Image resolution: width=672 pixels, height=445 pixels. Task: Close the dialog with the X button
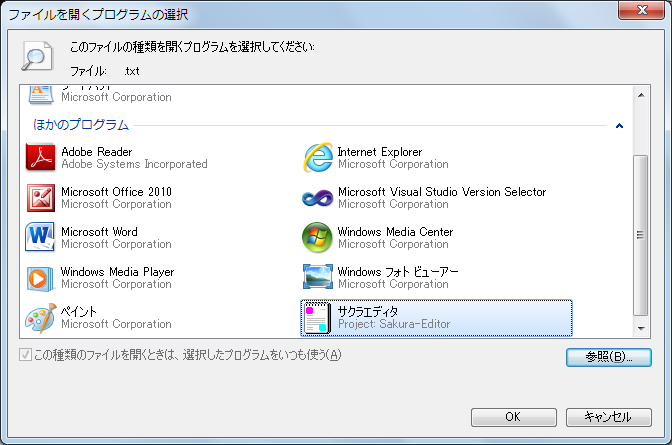641,10
